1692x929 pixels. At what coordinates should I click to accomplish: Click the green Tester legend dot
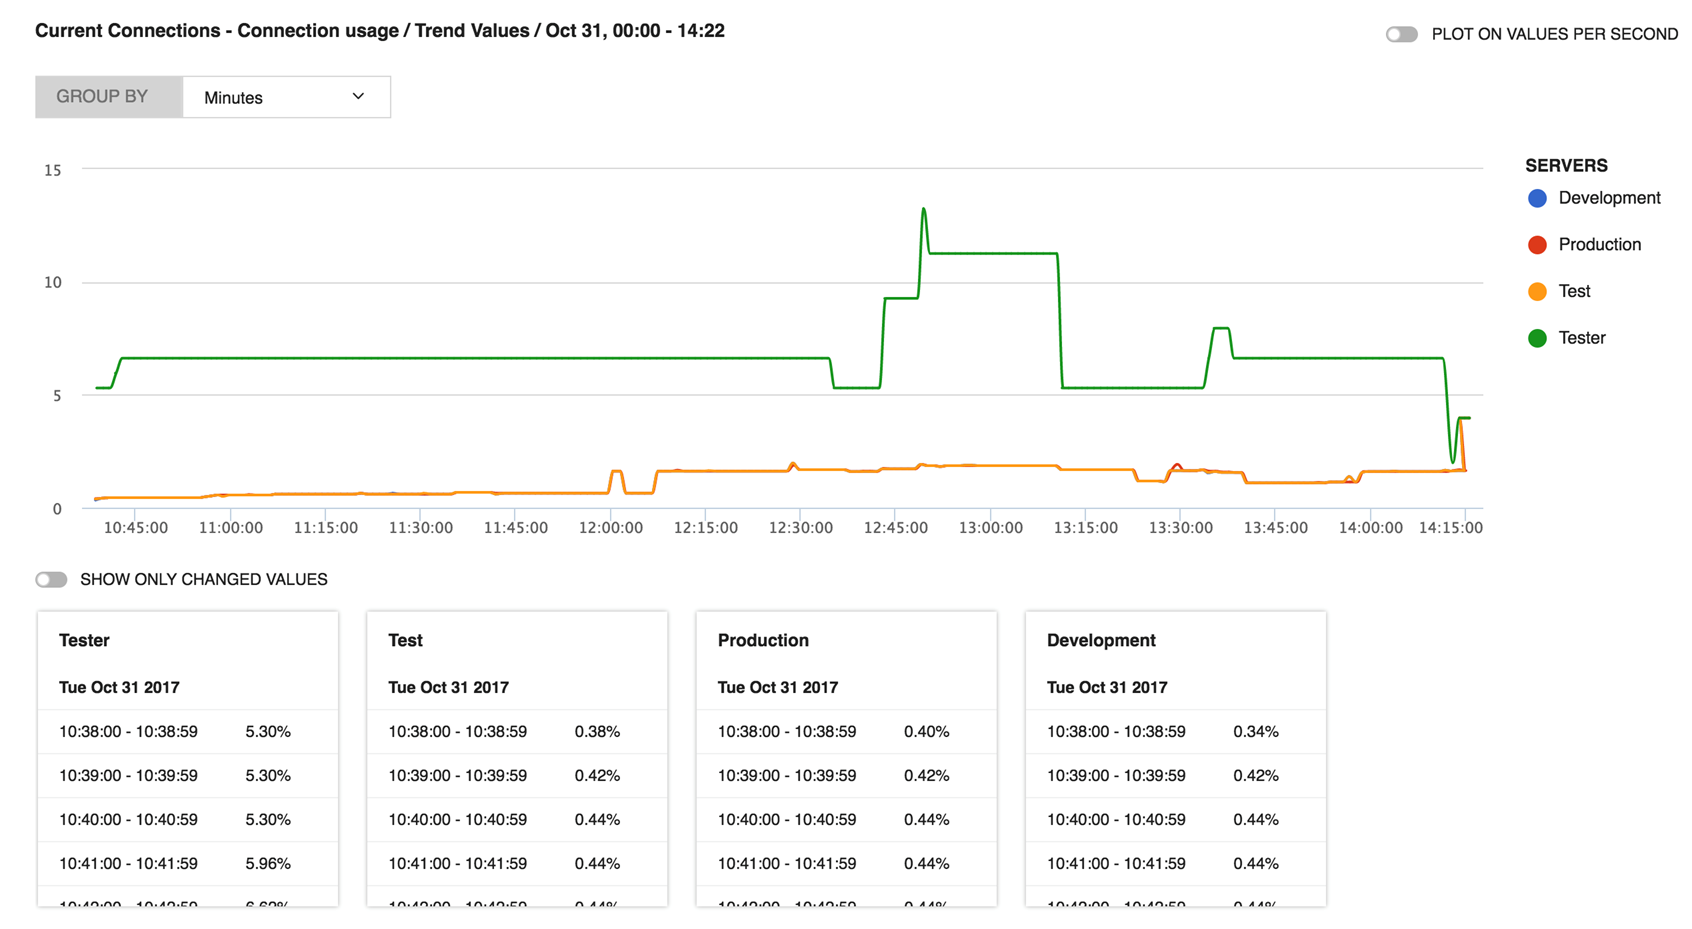pos(1537,338)
